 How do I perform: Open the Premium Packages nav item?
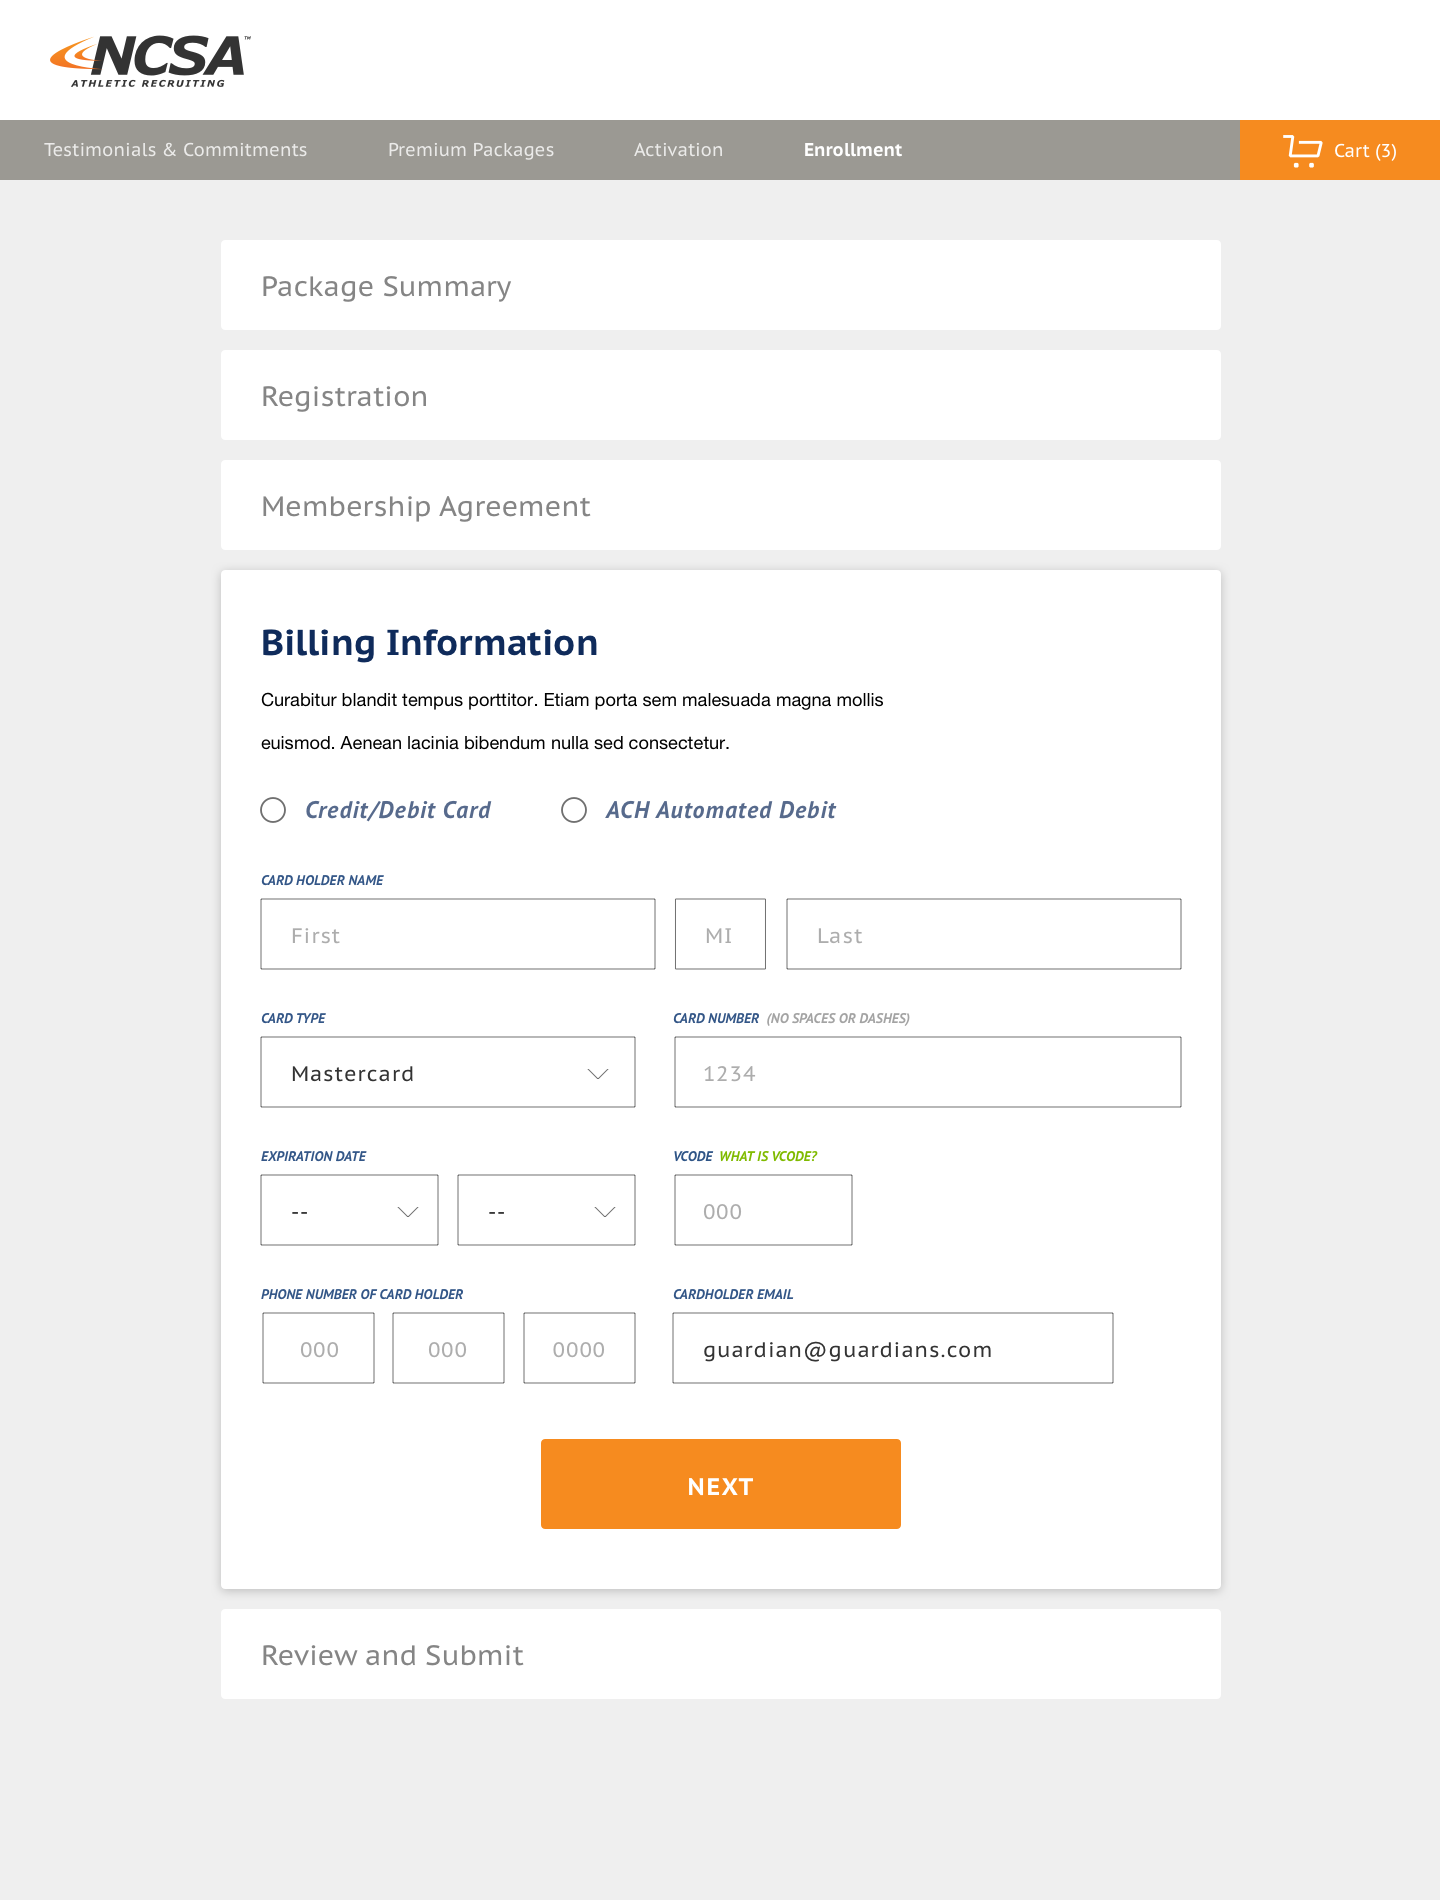(471, 150)
